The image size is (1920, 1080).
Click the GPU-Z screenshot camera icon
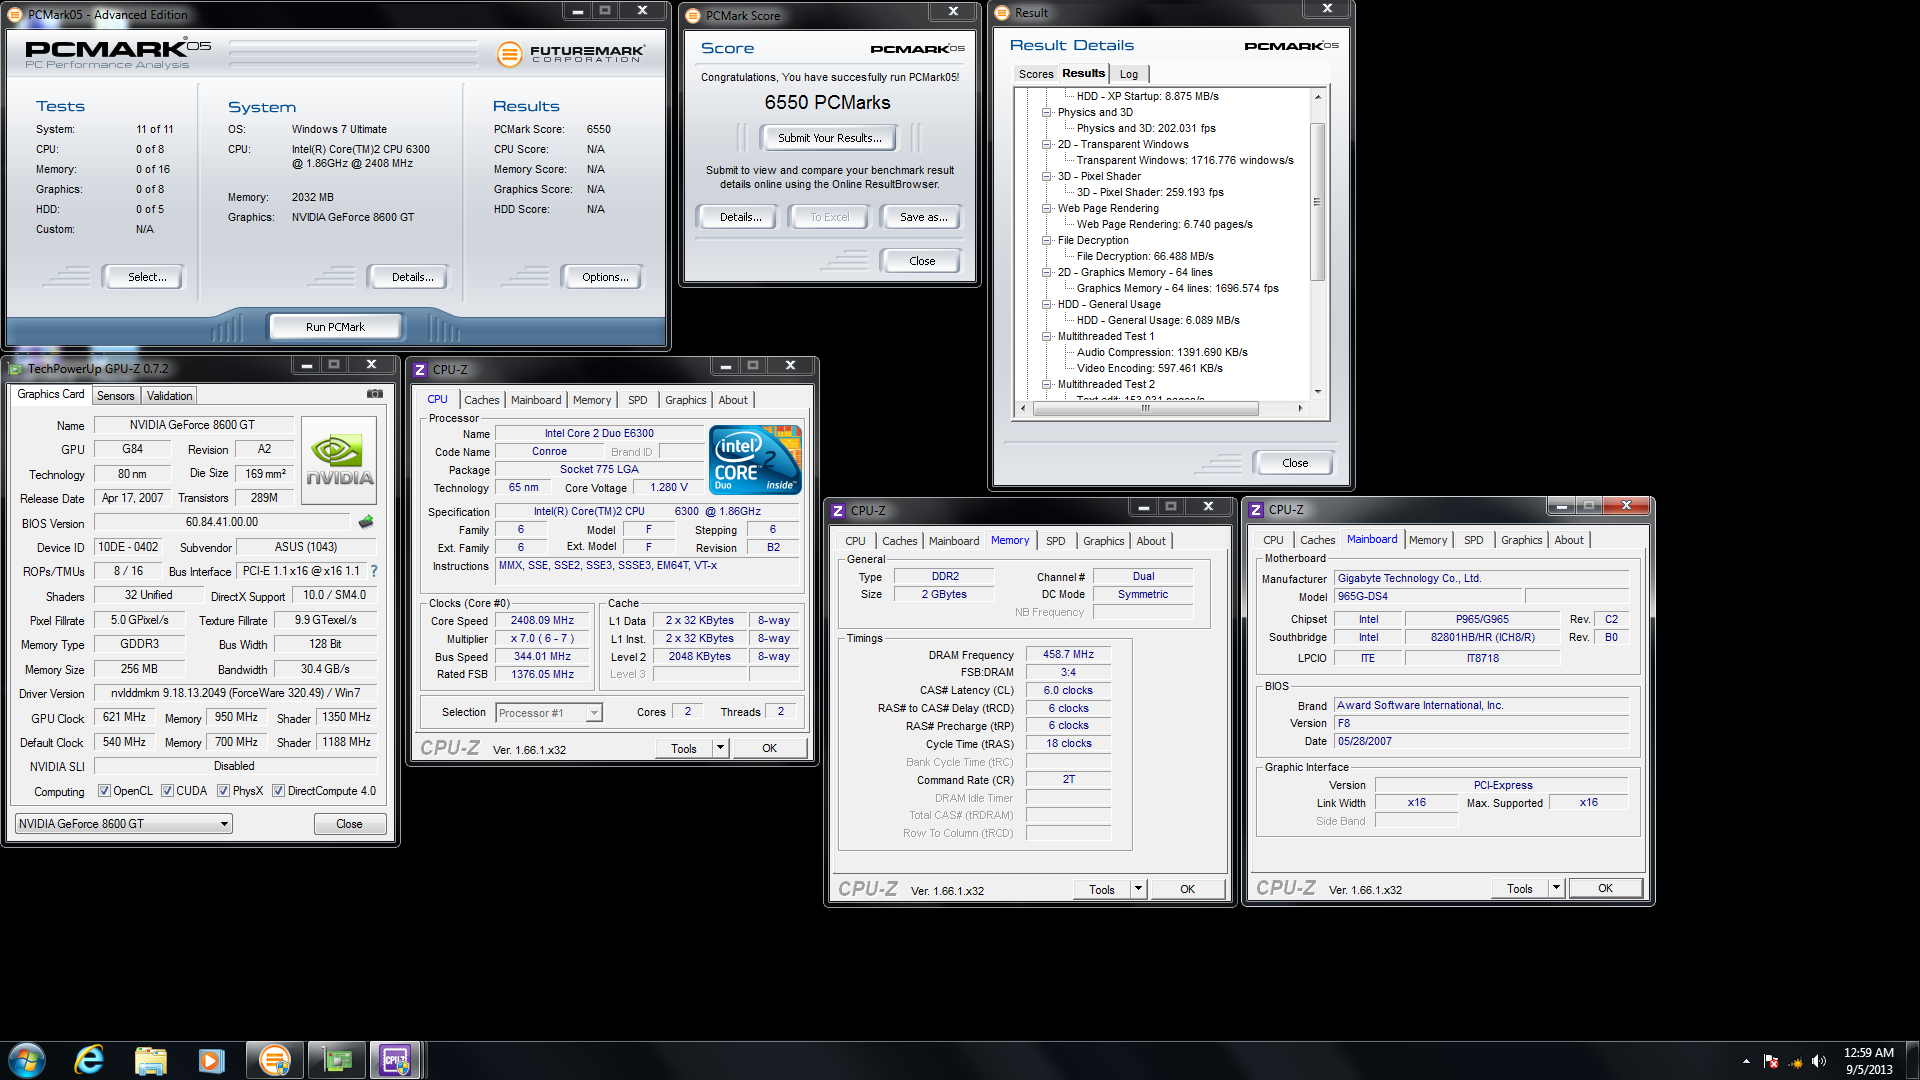click(375, 394)
